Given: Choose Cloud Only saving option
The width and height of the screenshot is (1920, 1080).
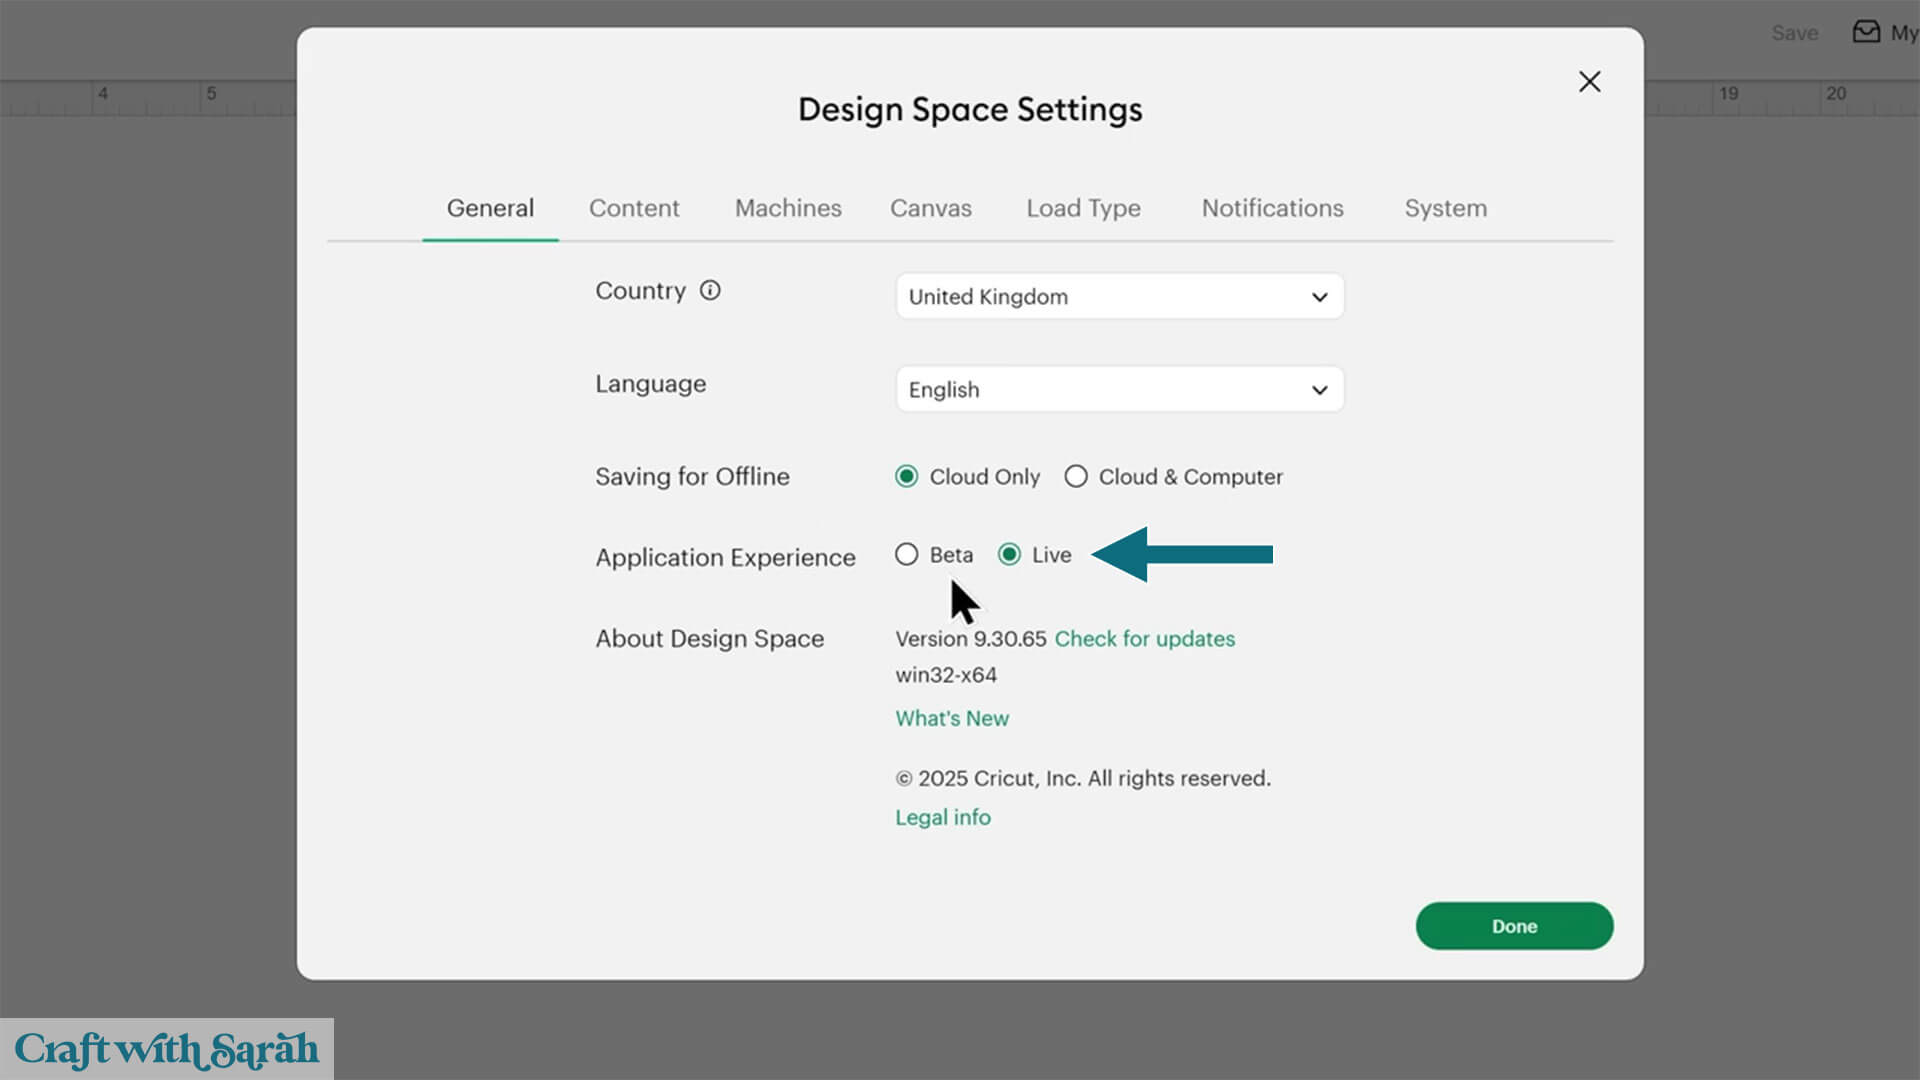Looking at the screenshot, I should 907,477.
